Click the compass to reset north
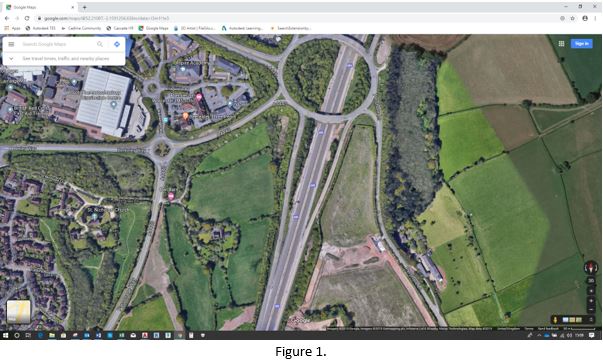 coord(591,267)
